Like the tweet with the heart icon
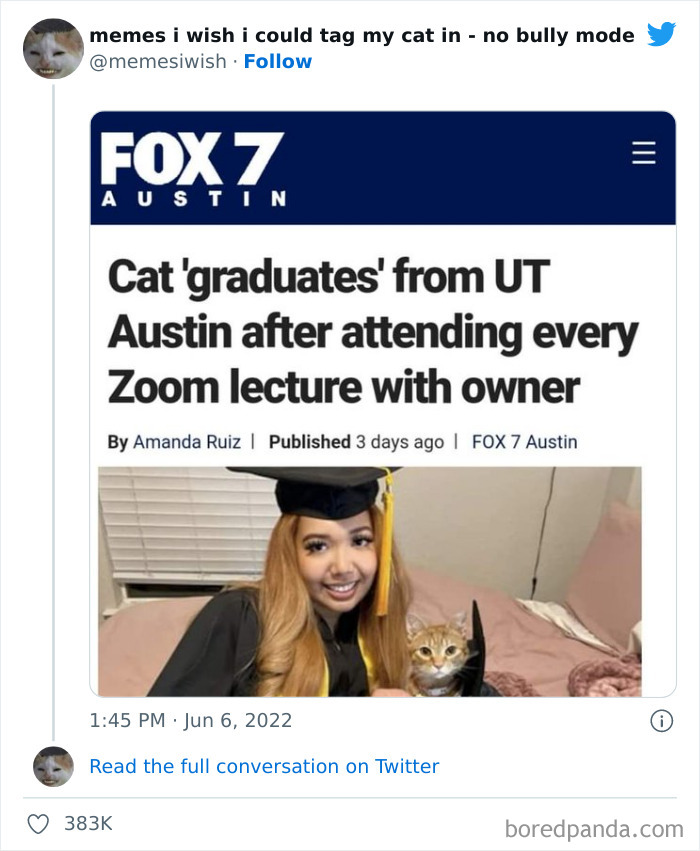 click(38, 822)
